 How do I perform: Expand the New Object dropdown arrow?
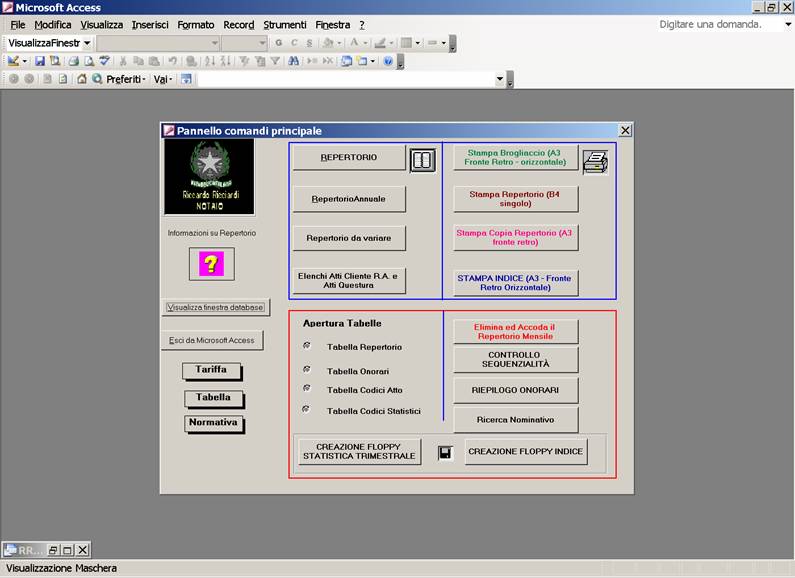[373, 61]
